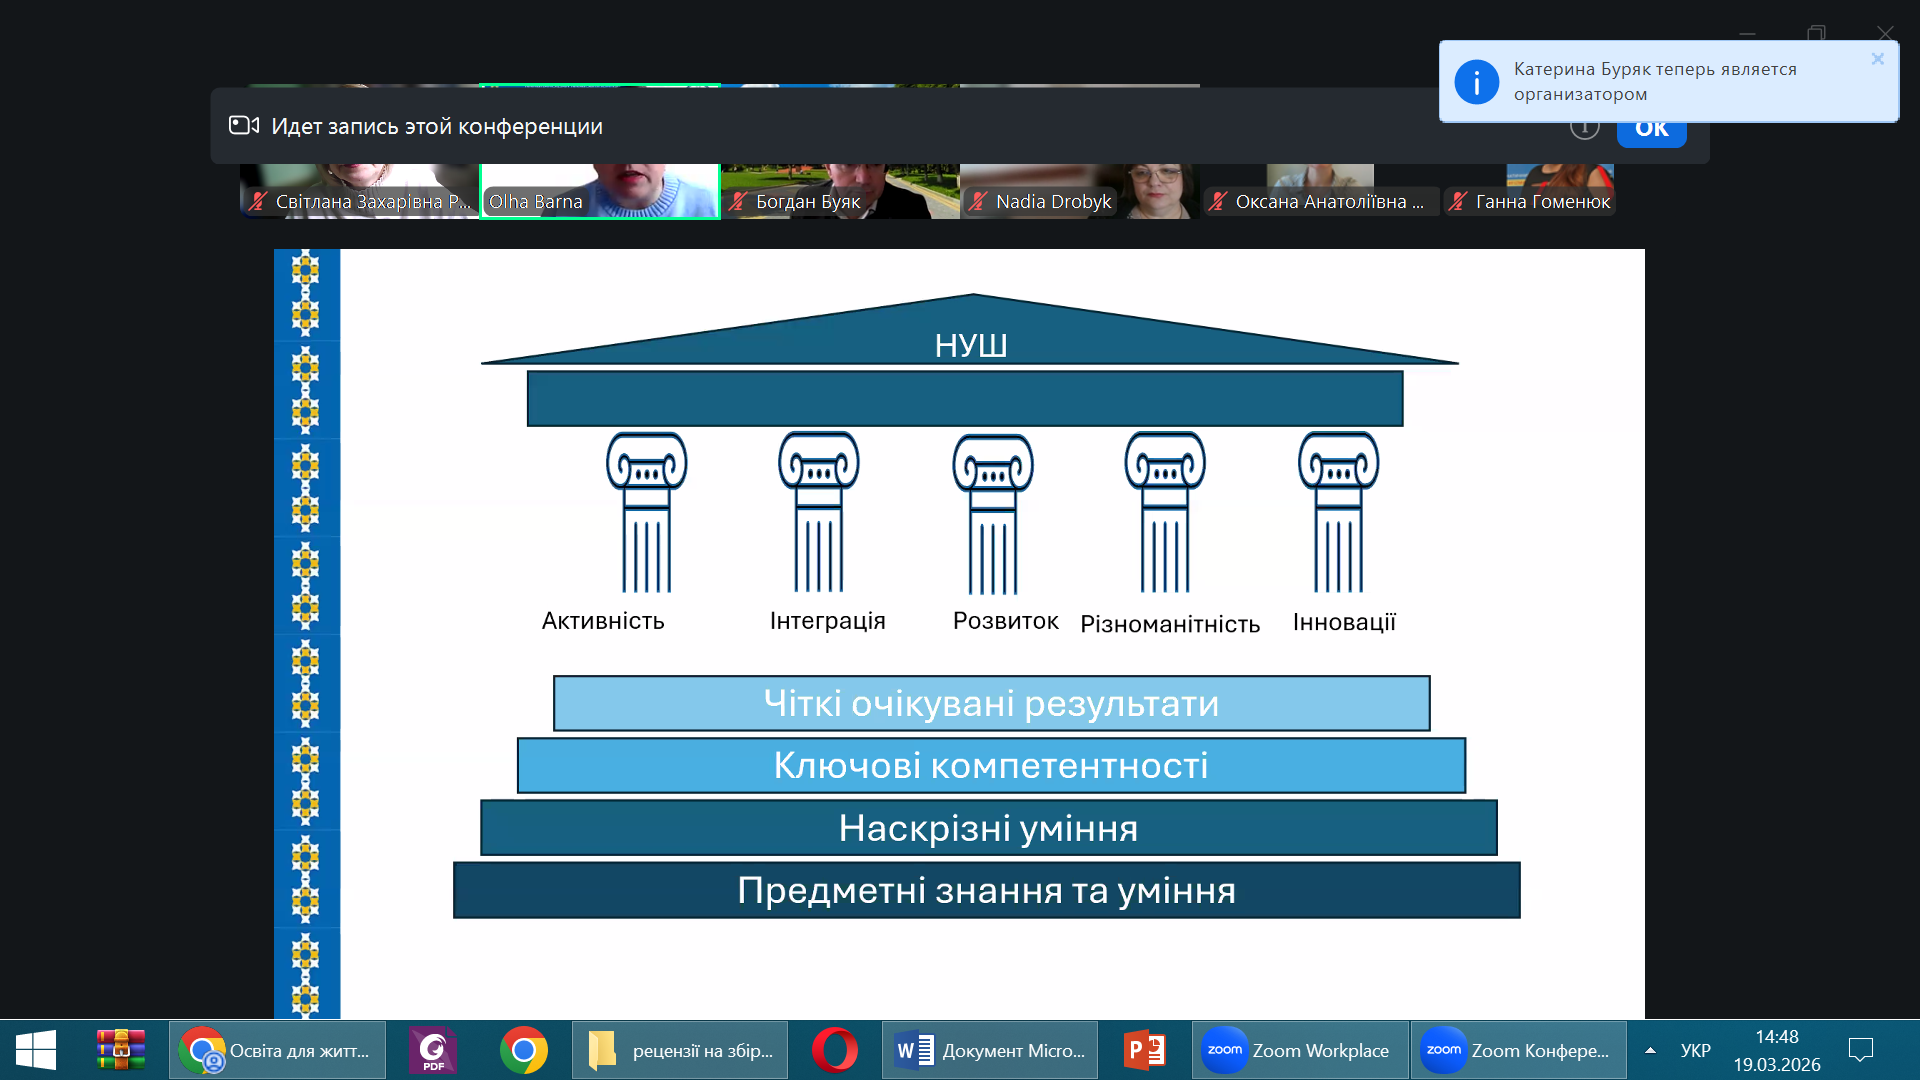
Task: Click the Розвиток column label
Action: tap(1005, 621)
